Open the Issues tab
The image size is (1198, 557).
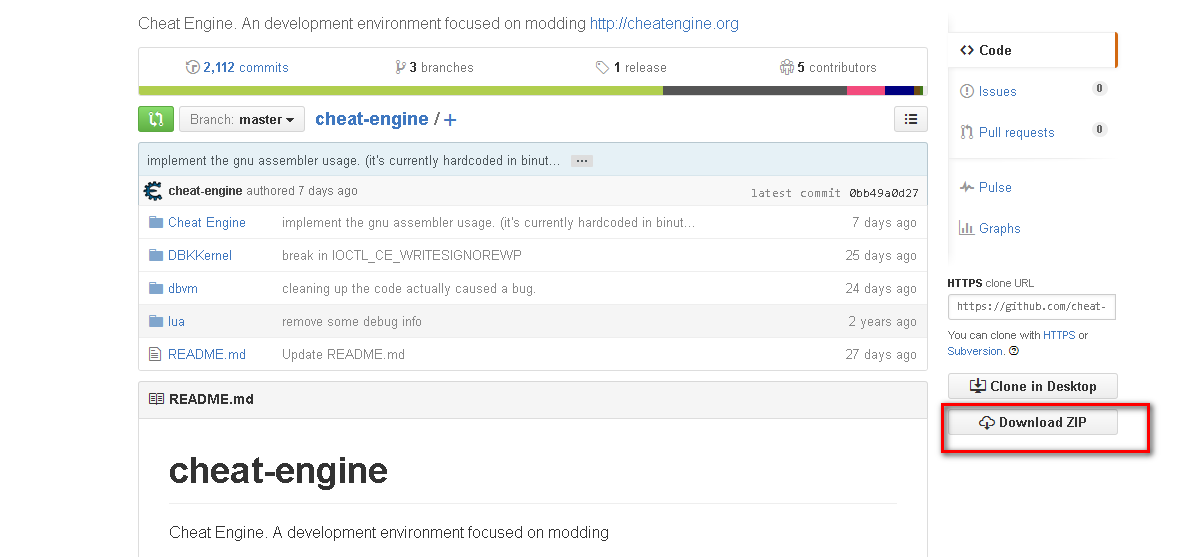click(x=997, y=91)
